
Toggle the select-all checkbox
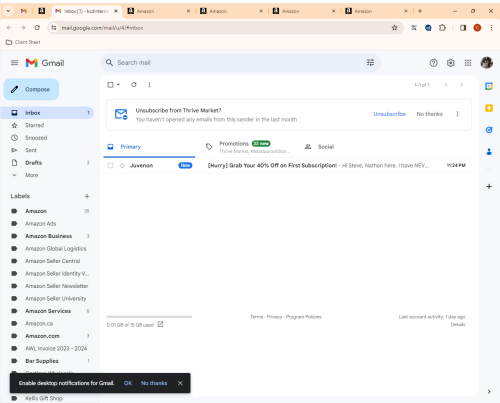coord(110,85)
